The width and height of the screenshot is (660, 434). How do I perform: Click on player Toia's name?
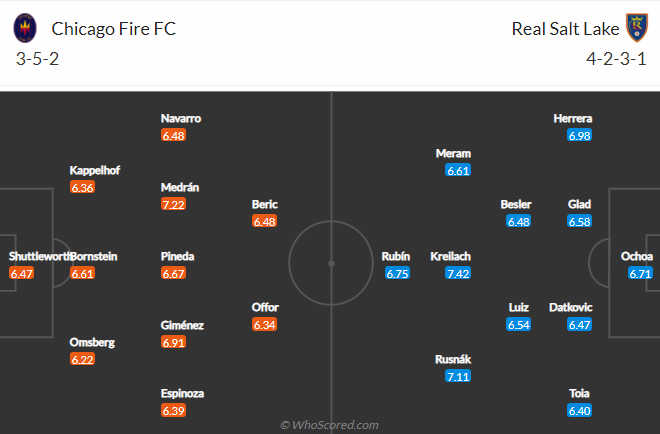(579, 394)
